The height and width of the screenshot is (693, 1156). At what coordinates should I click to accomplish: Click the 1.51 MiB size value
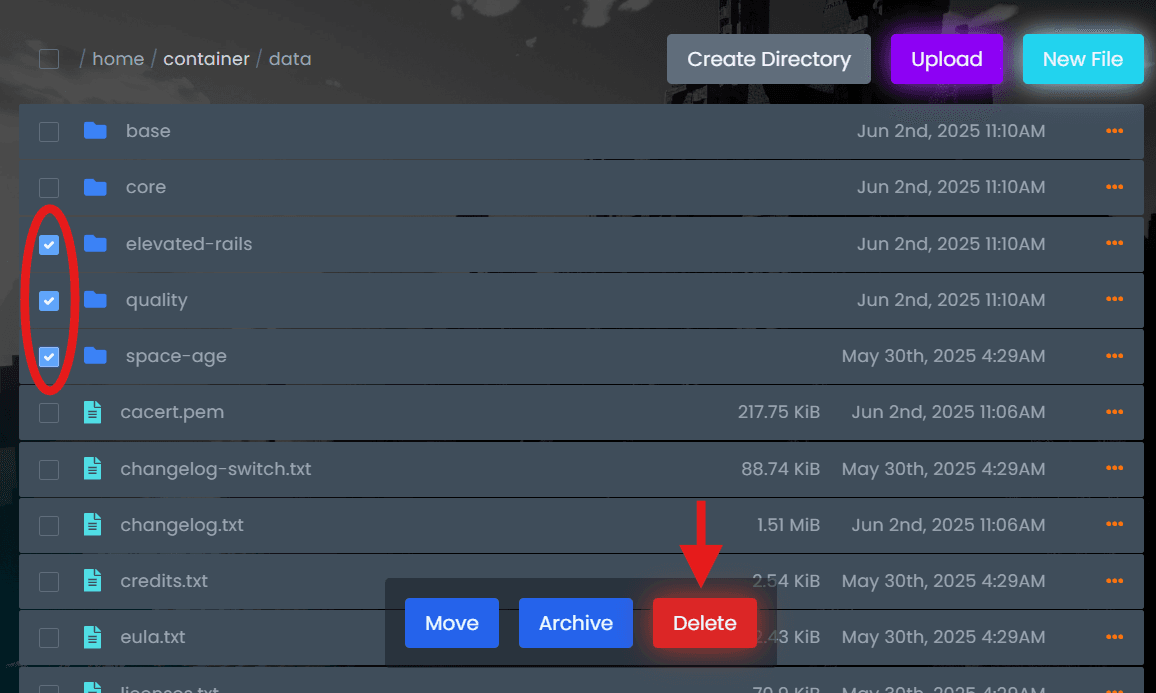pos(788,524)
